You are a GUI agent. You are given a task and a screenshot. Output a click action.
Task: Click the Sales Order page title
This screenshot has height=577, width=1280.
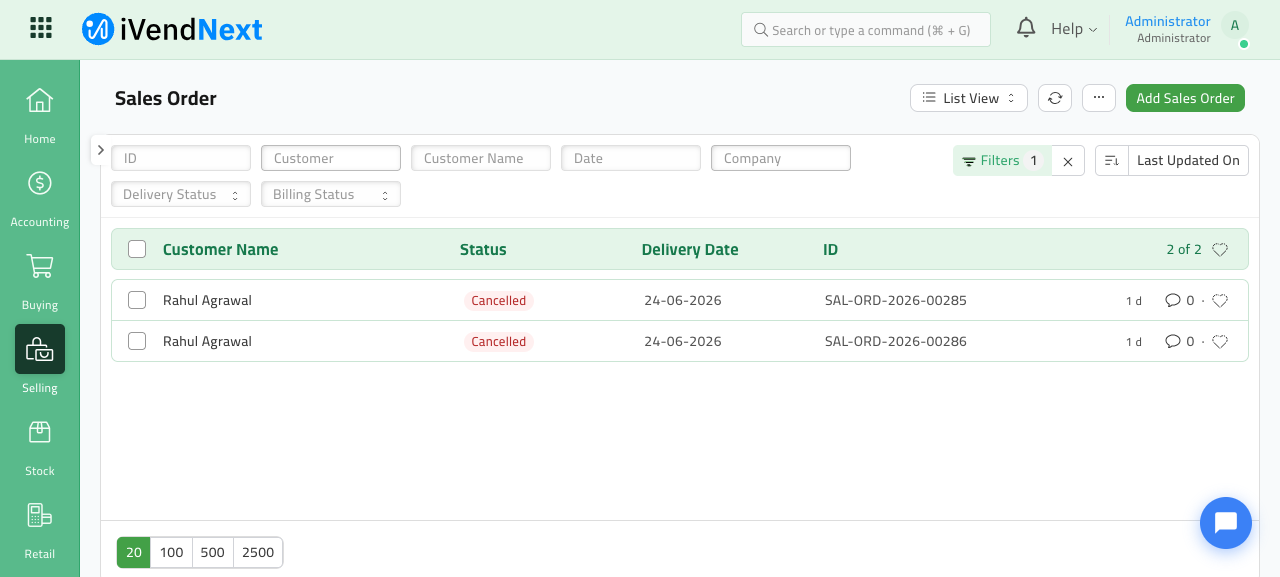(x=166, y=98)
